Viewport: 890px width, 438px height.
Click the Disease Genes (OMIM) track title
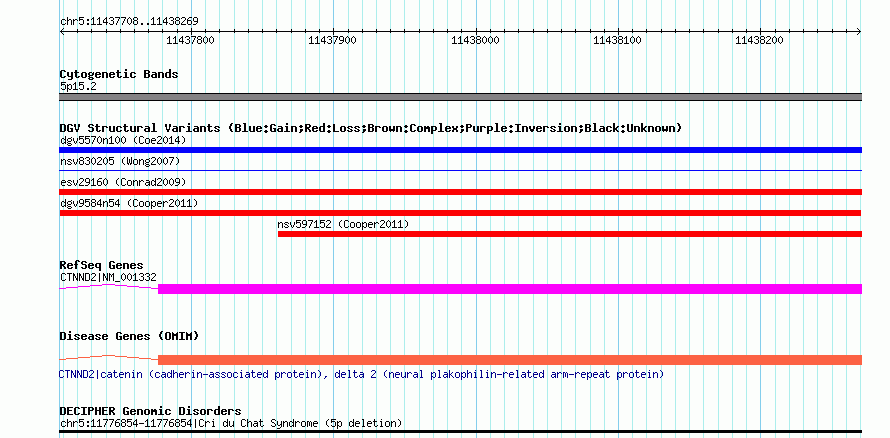pyautogui.click(x=129, y=336)
